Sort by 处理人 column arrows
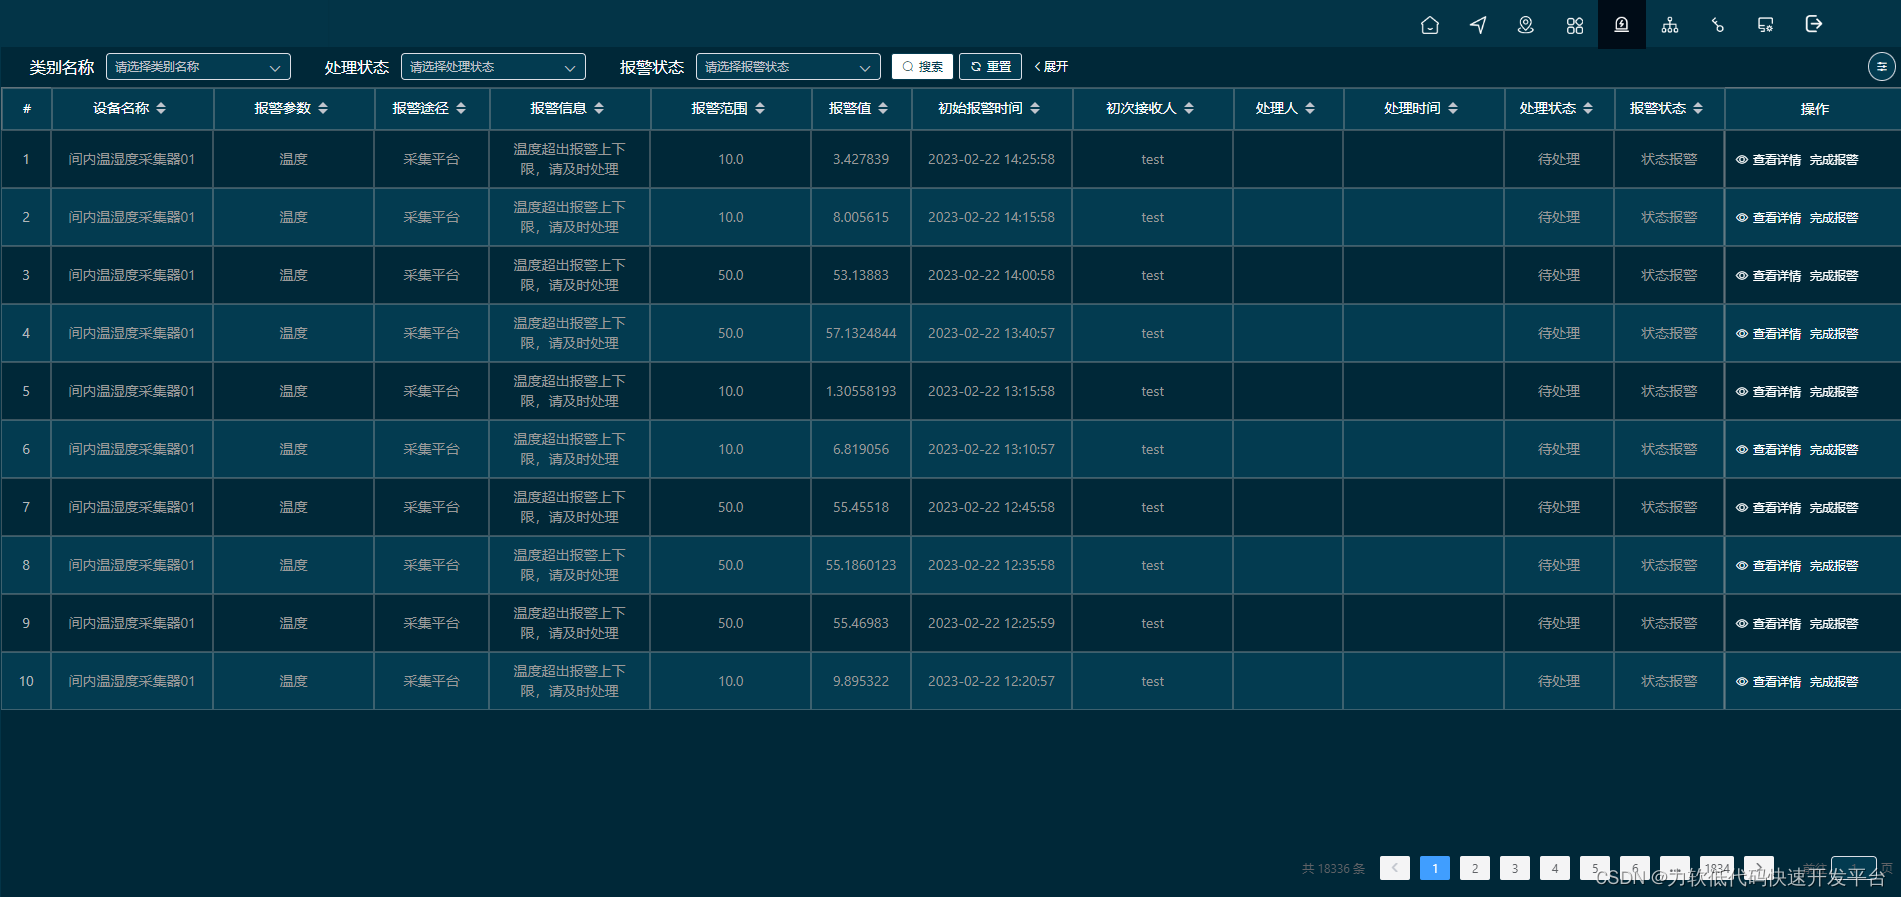Image resolution: width=1901 pixels, height=897 pixels. [x=1310, y=108]
